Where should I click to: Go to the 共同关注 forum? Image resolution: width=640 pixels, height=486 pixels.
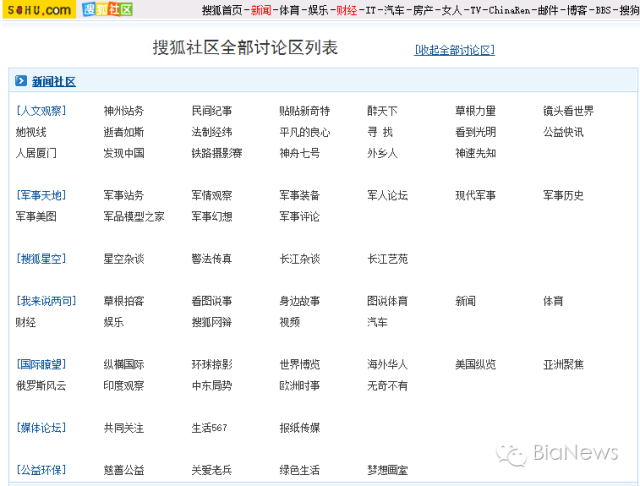pos(123,428)
